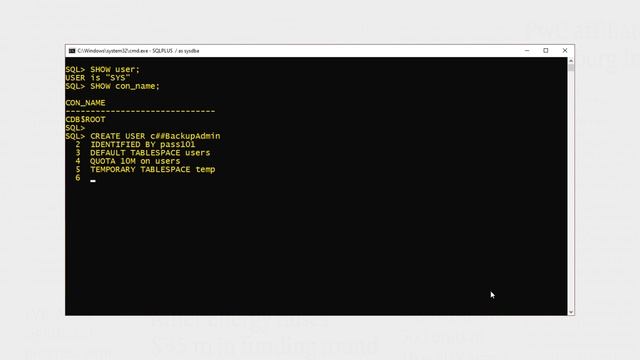Click the window title text SQLPLUS / as sysdba
Image resolution: width=640 pixels, height=360 pixels.
pyautogui.click(x=176, y=51)
